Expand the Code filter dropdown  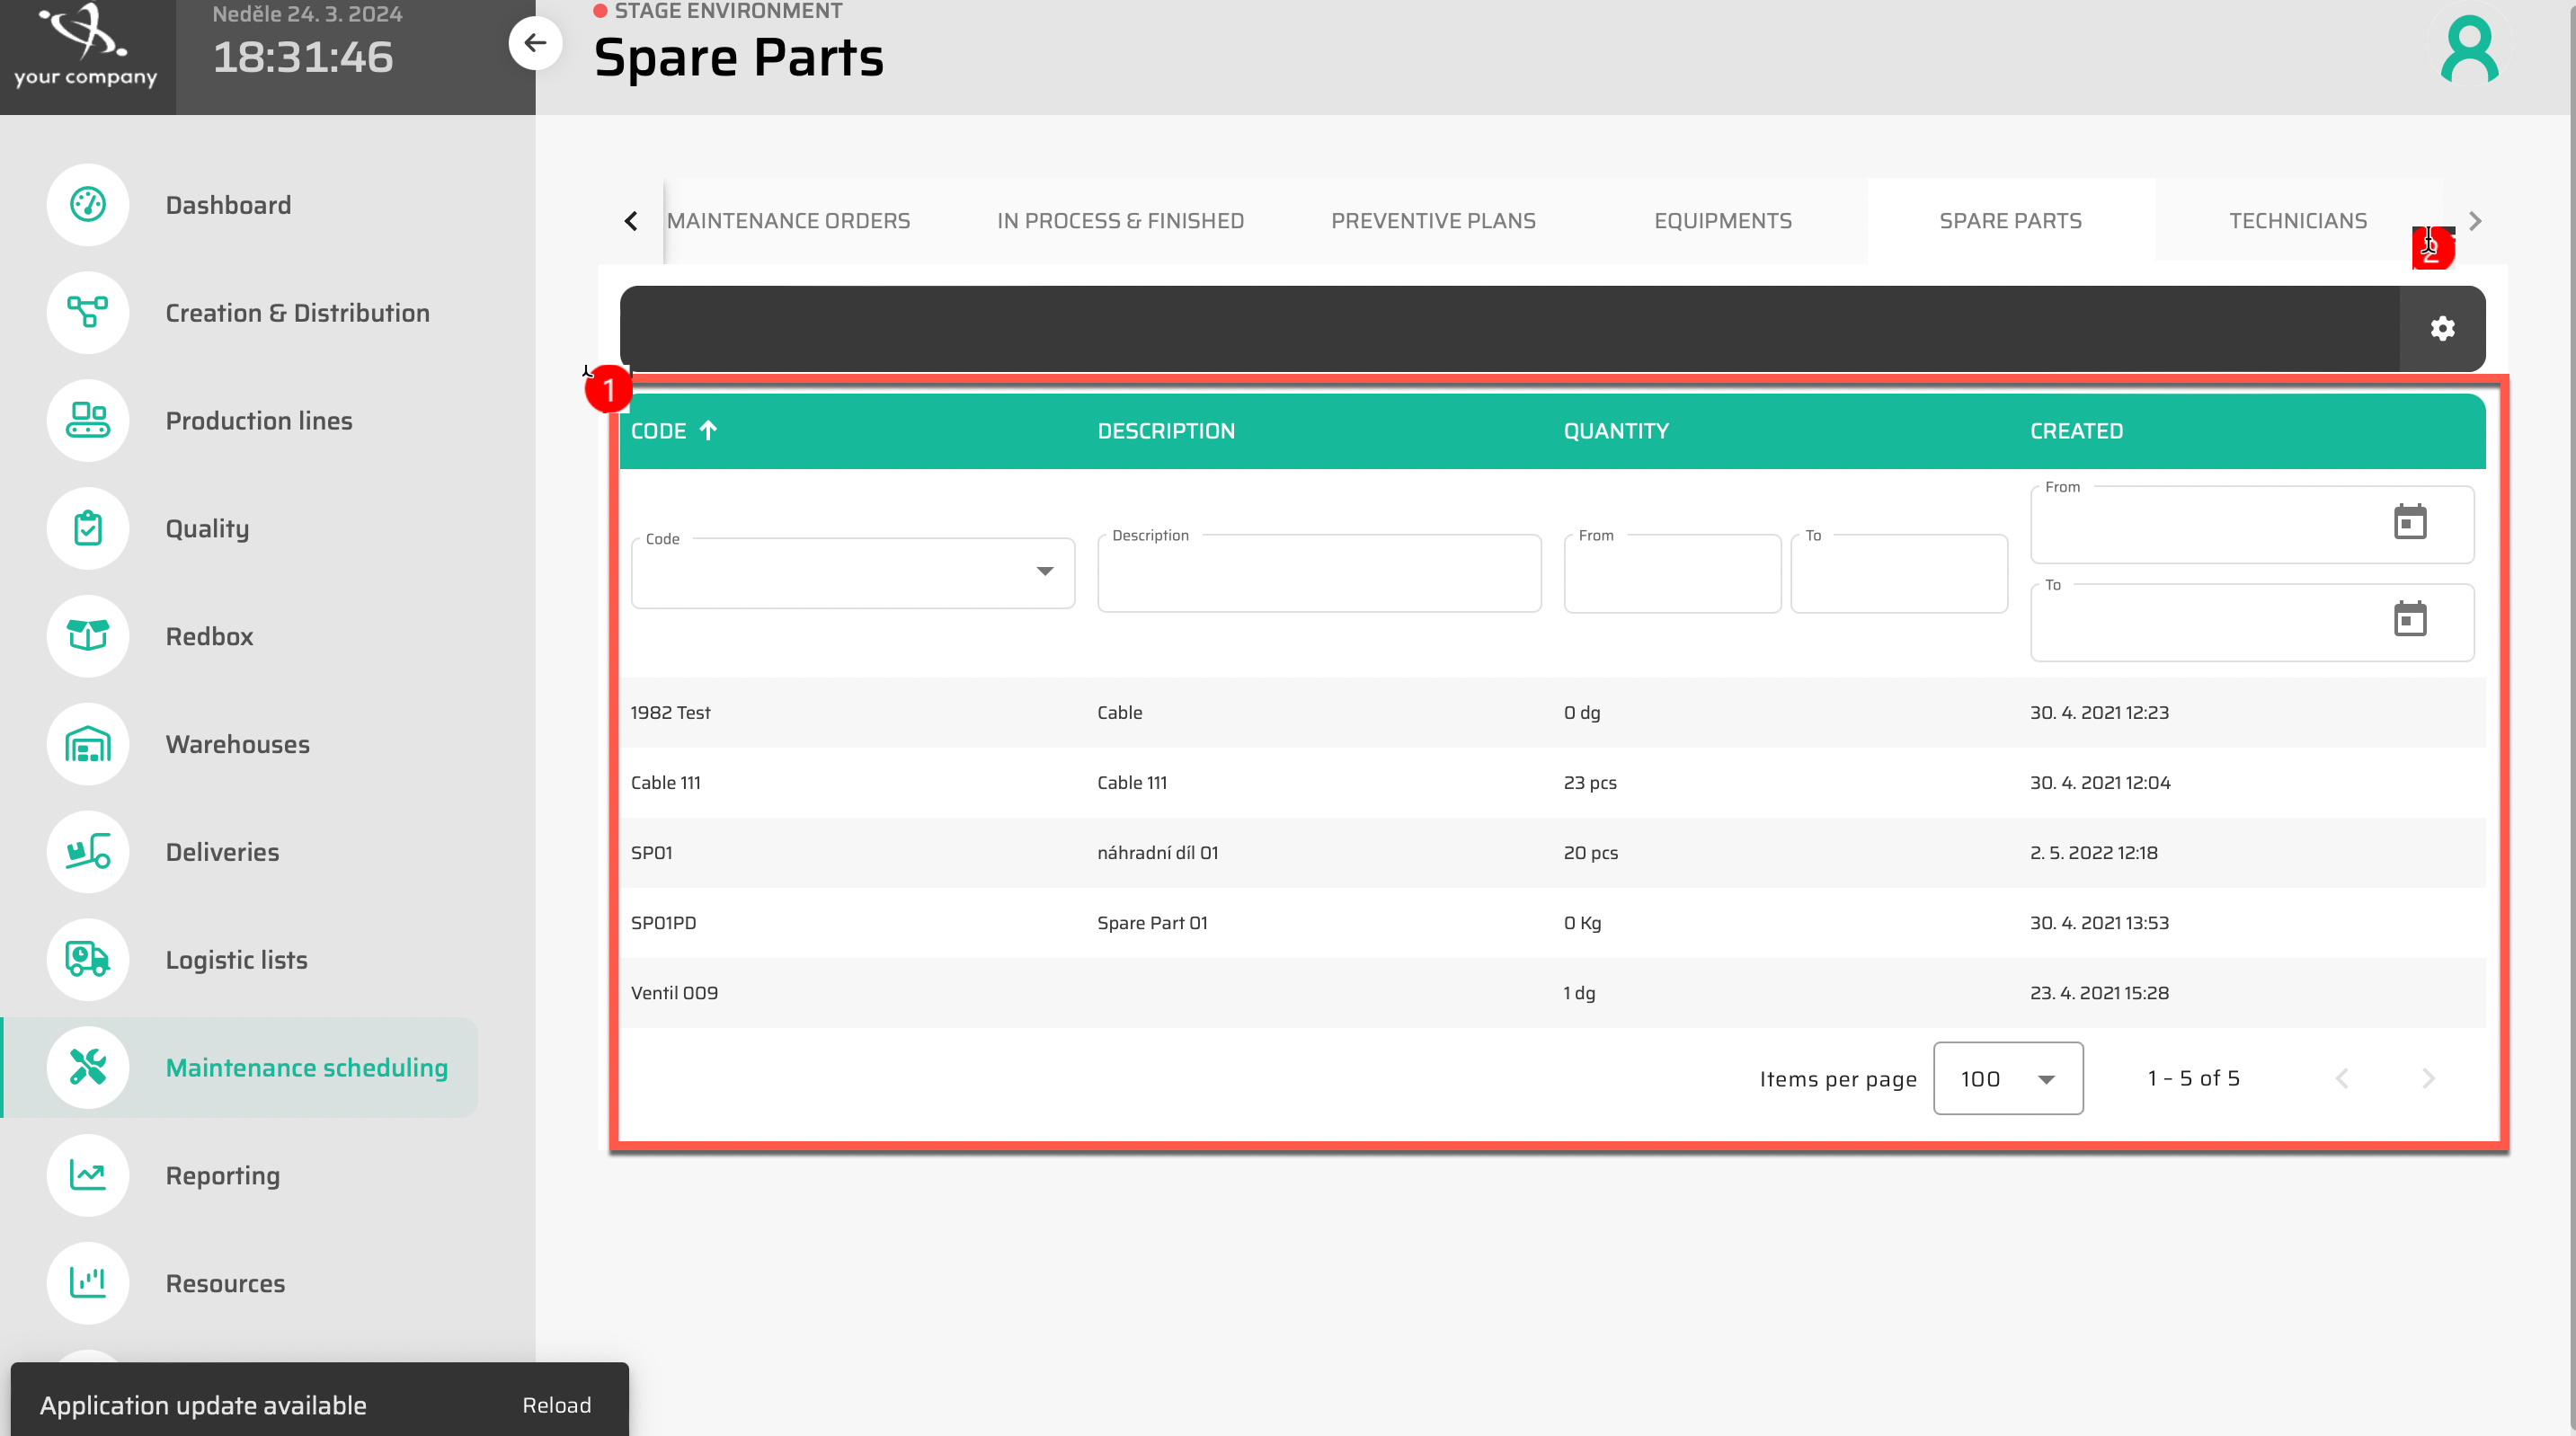[x=1044, y=571]
